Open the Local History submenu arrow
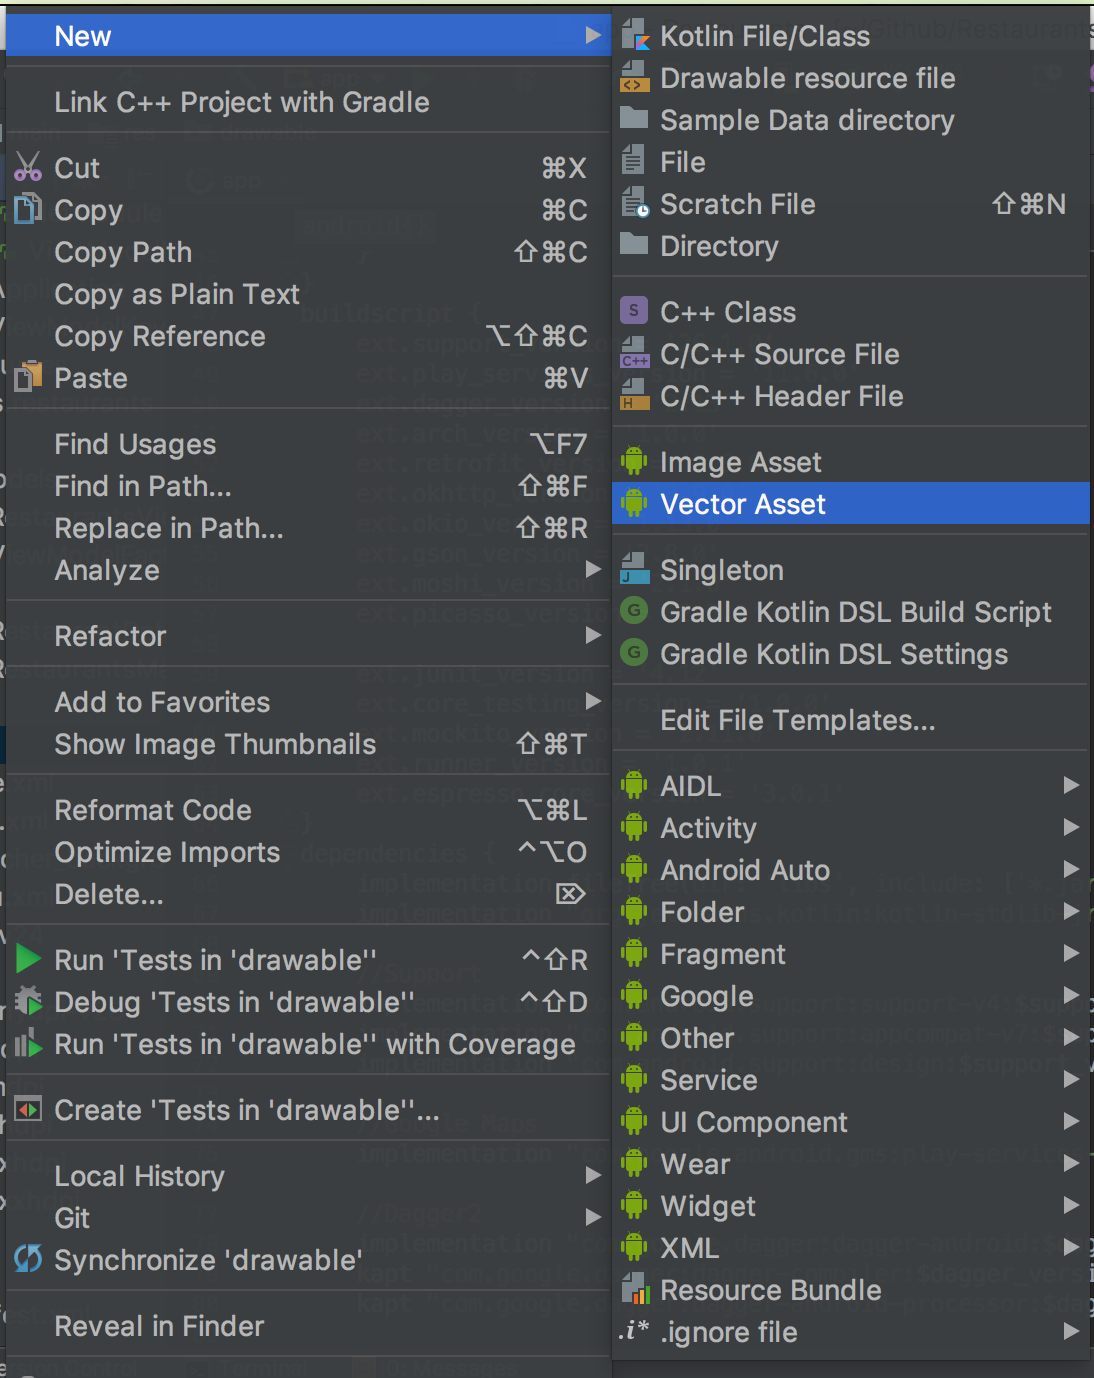The height and width of the screenshot is (1378, 1094). coord(593,1175)
